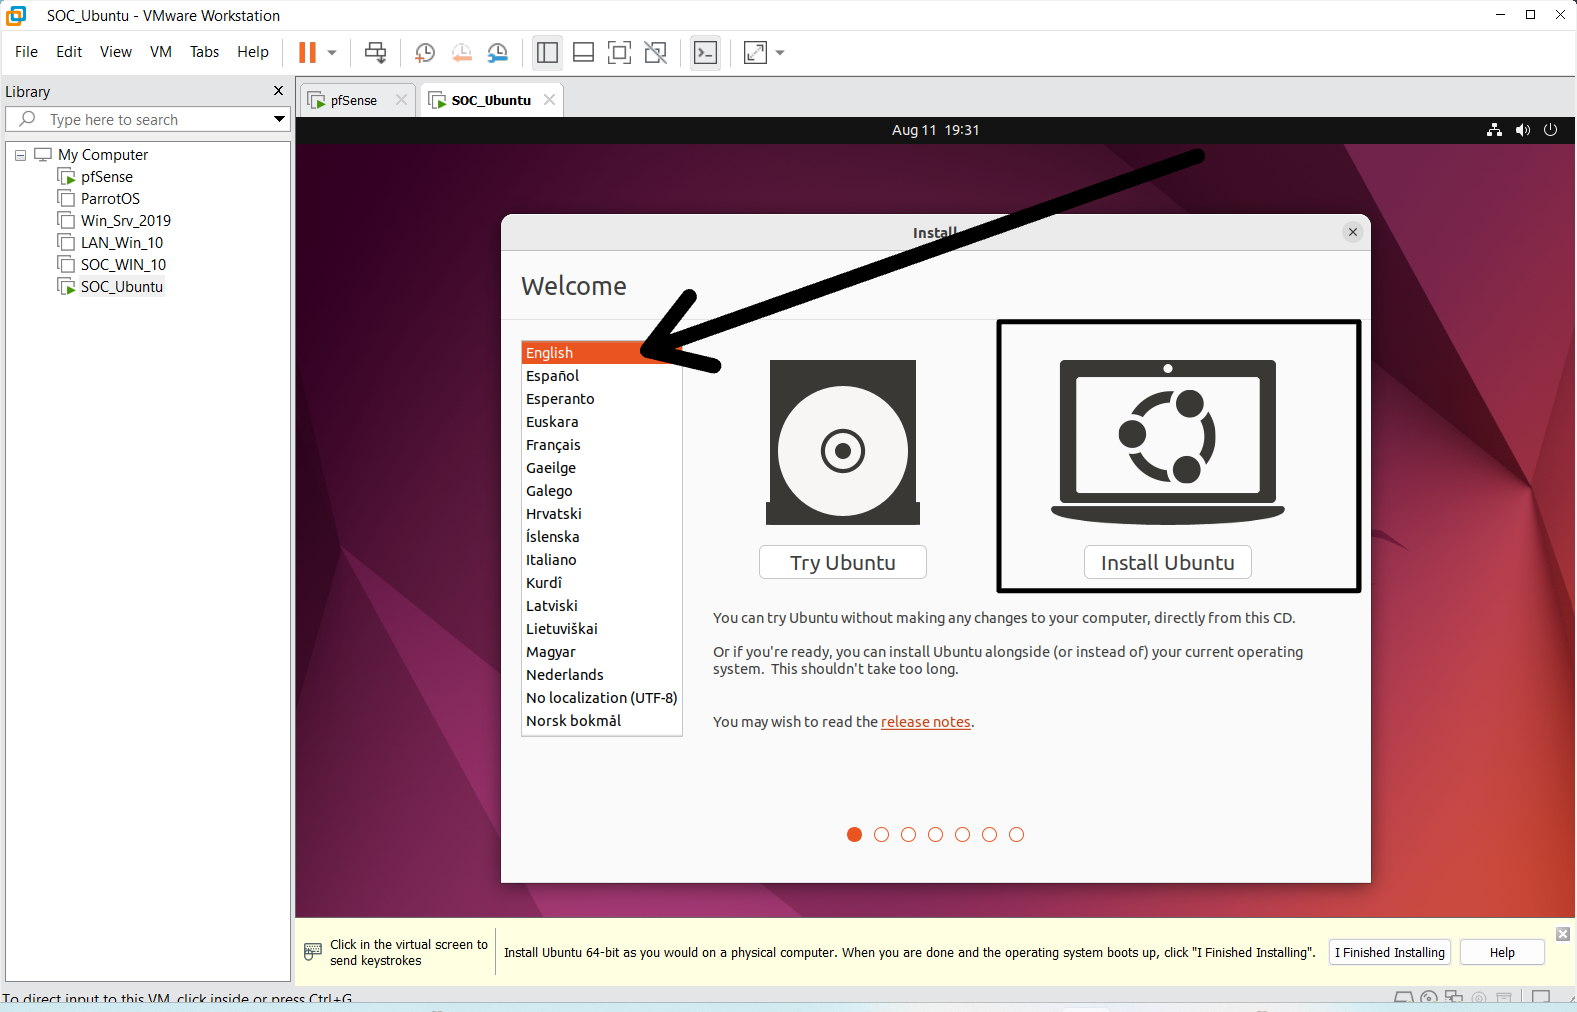The height and width of the screenshot is (1012, 1577).
Task: Open the Help menu in menu bar
Action: tap(253, 52)
